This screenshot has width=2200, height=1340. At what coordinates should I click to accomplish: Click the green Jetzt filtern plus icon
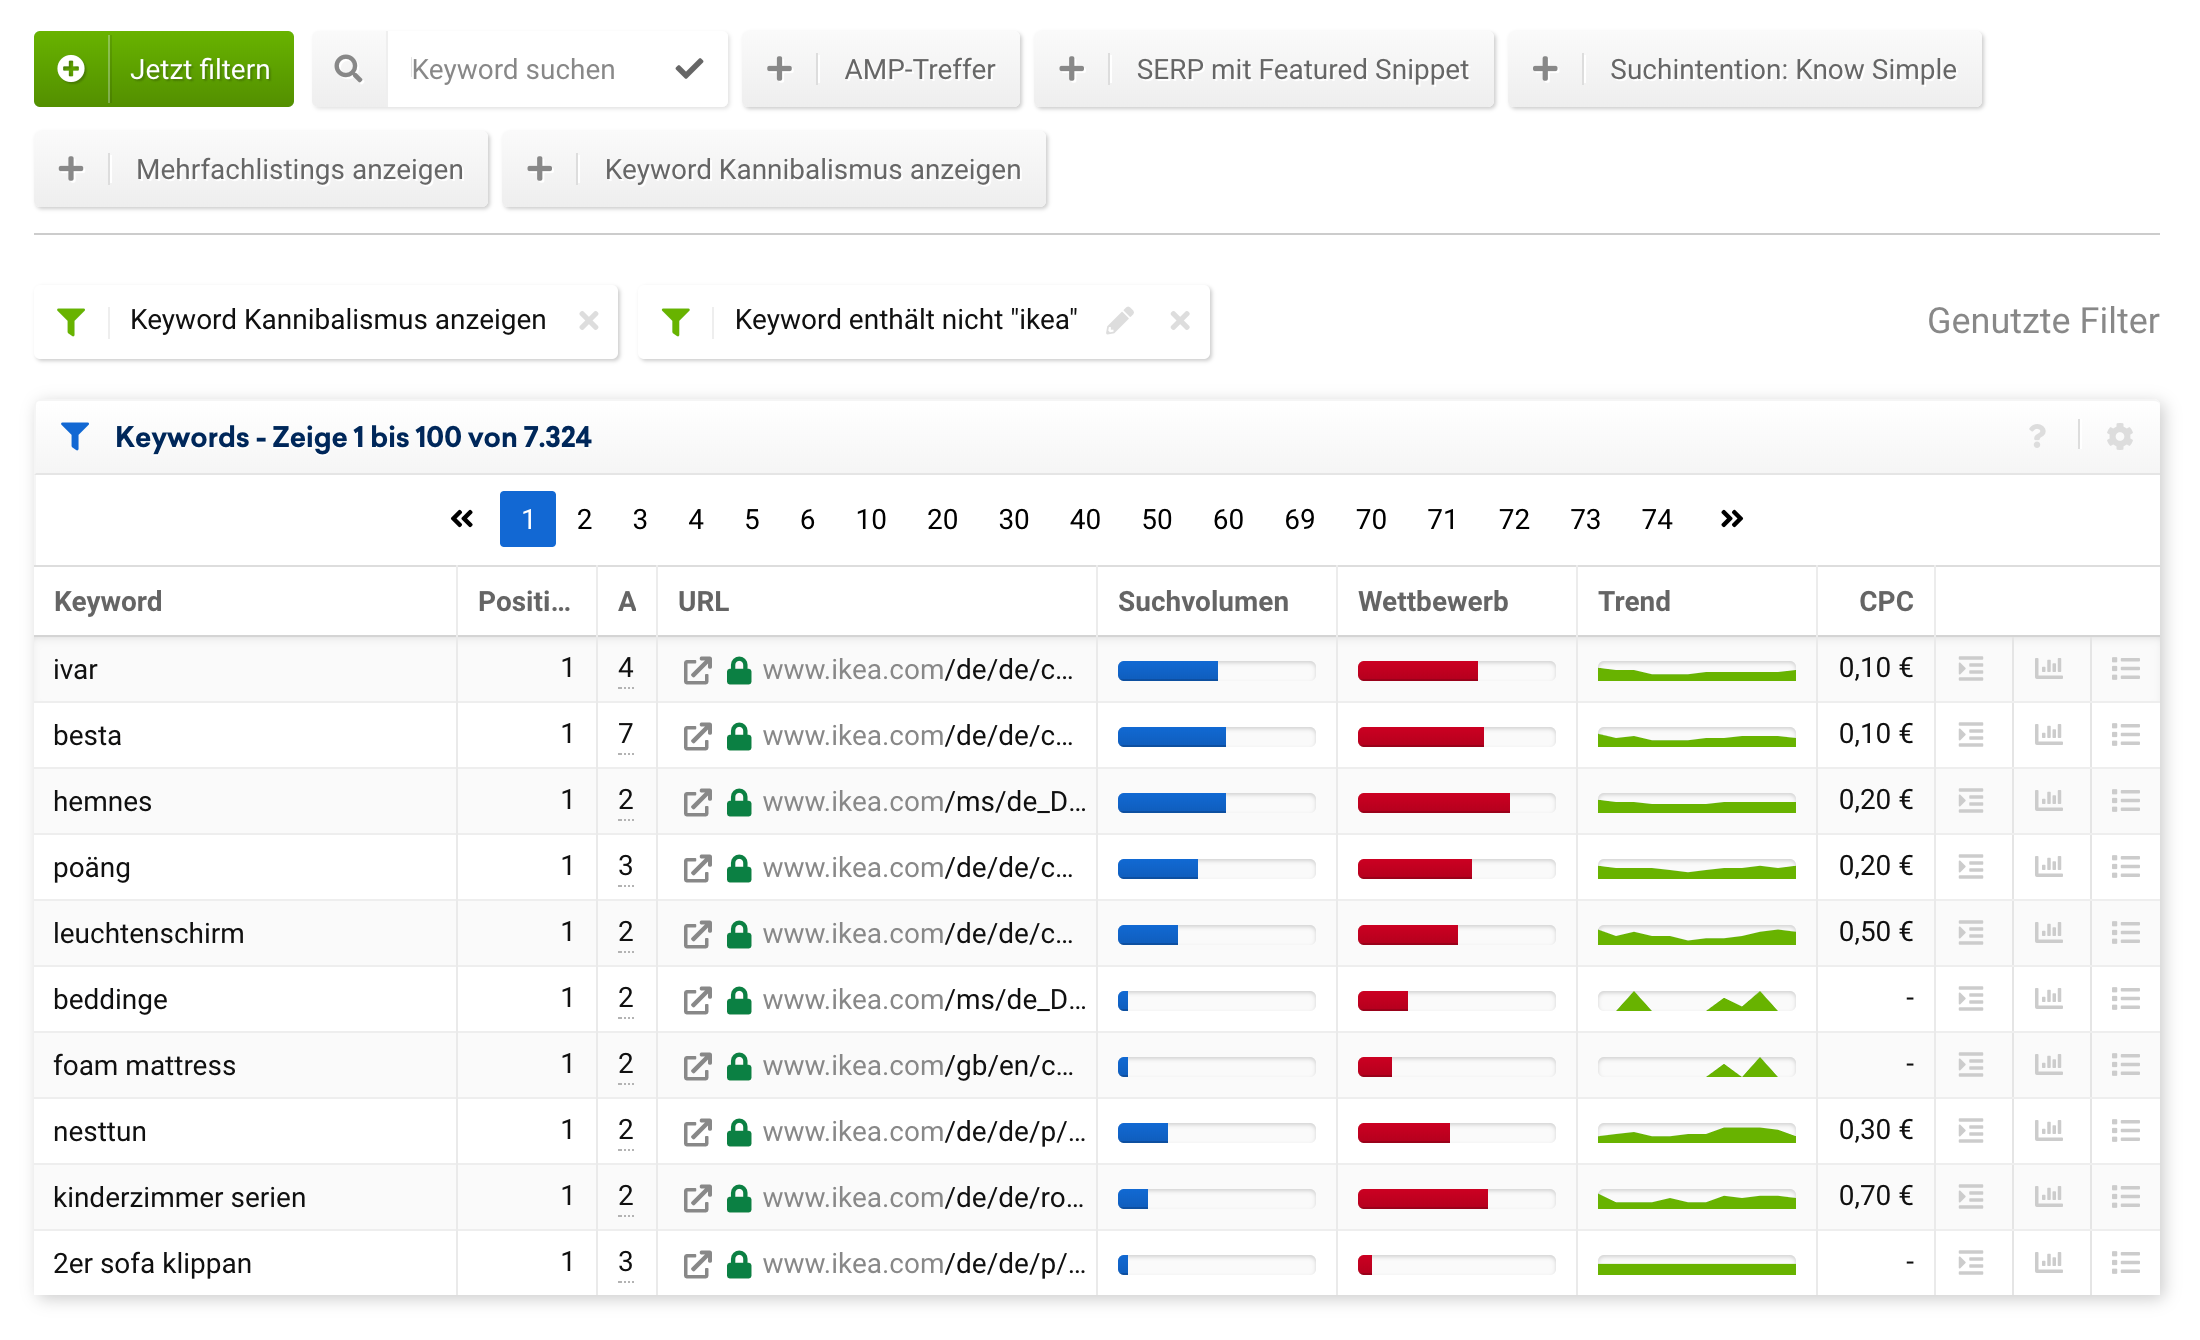(x=71, y=69)
